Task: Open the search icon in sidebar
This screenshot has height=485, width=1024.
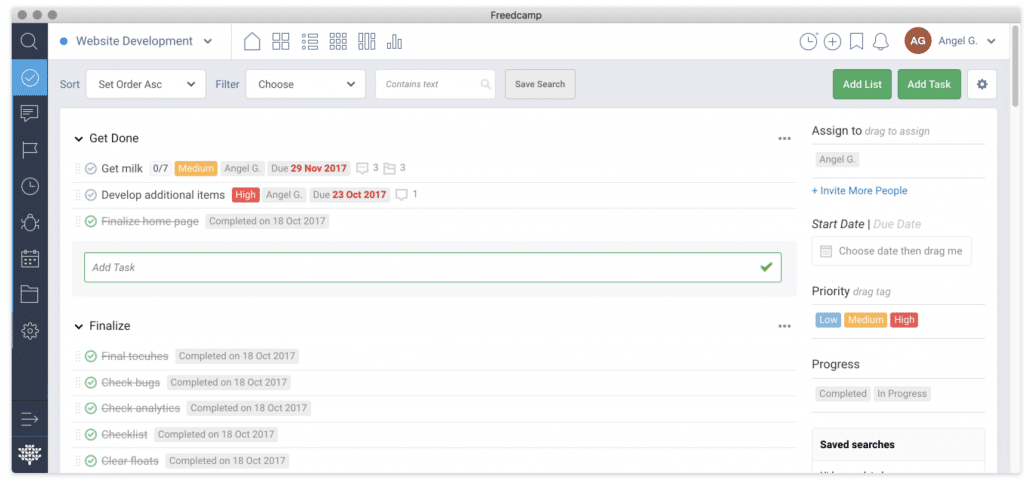Action: 29,41
